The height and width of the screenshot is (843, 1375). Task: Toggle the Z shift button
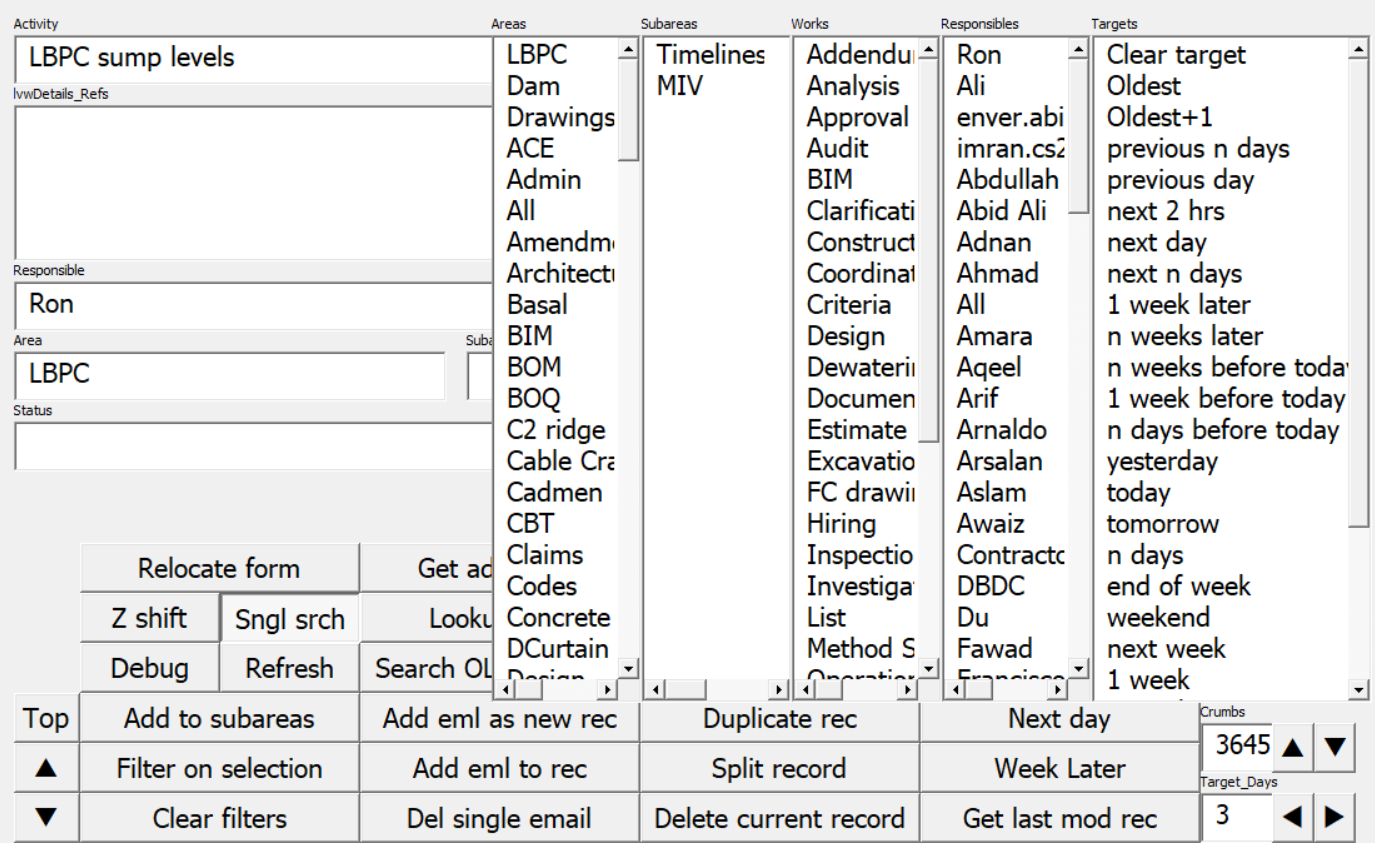coord(148,619)
